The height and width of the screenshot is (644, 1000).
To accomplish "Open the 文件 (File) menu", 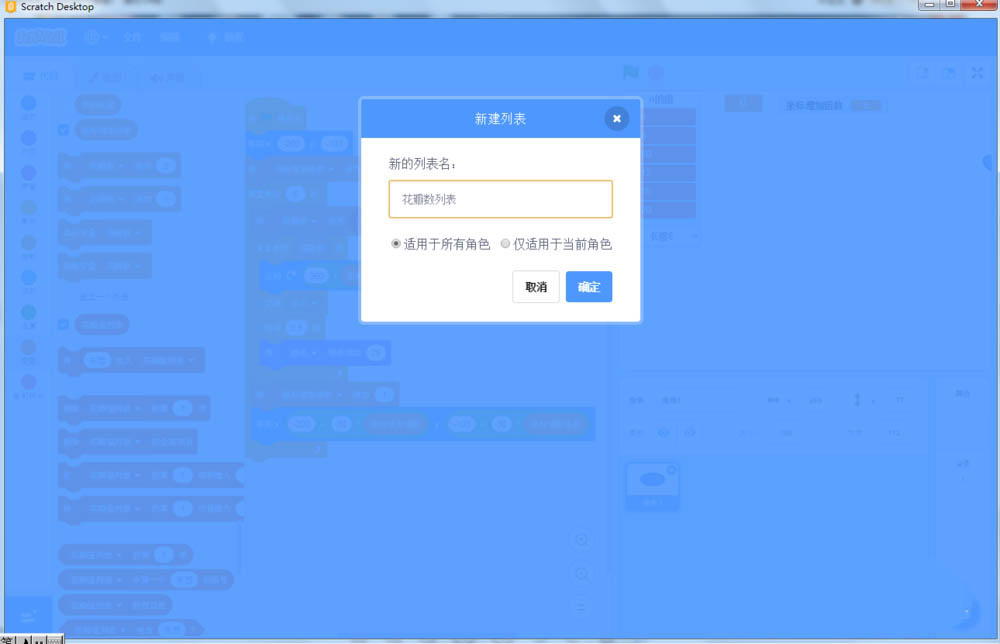I will (x=135, y=37).
